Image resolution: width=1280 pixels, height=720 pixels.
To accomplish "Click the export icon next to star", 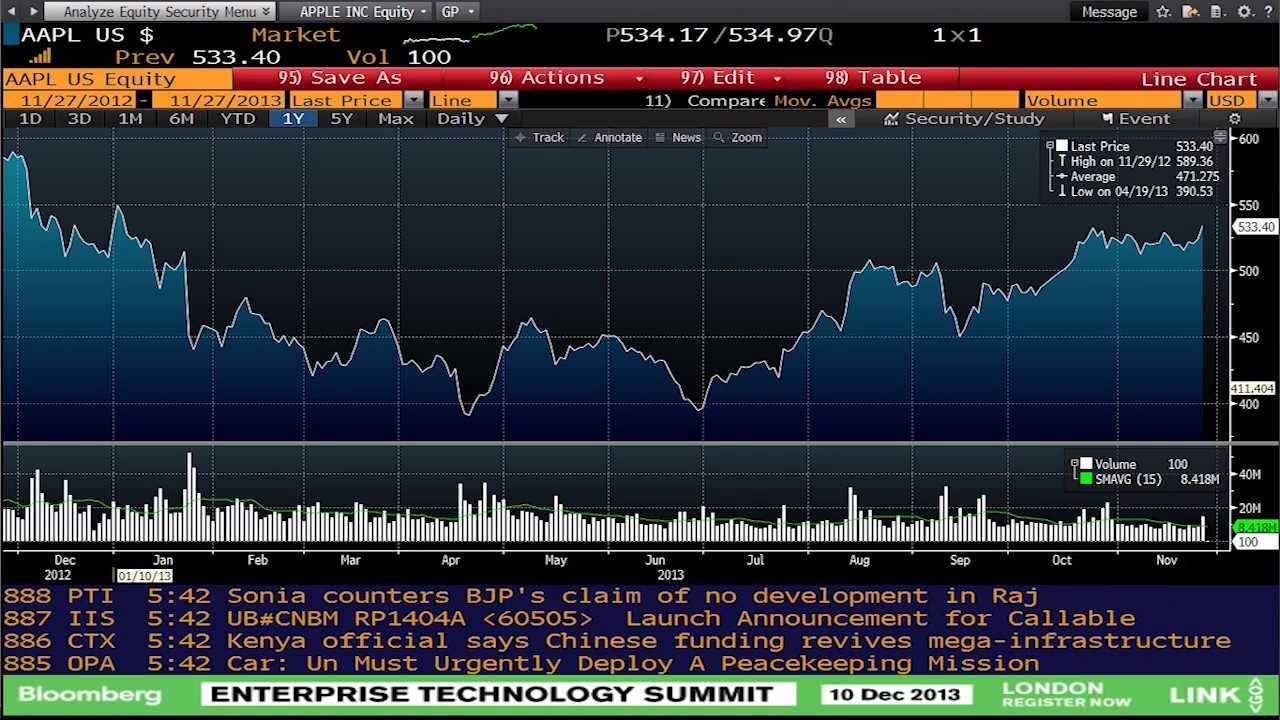I will pos(1190,12).
